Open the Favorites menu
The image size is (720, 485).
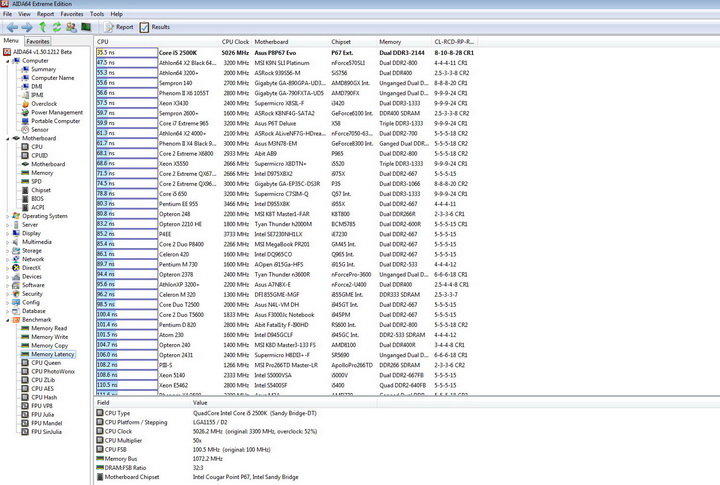[72, 14]
